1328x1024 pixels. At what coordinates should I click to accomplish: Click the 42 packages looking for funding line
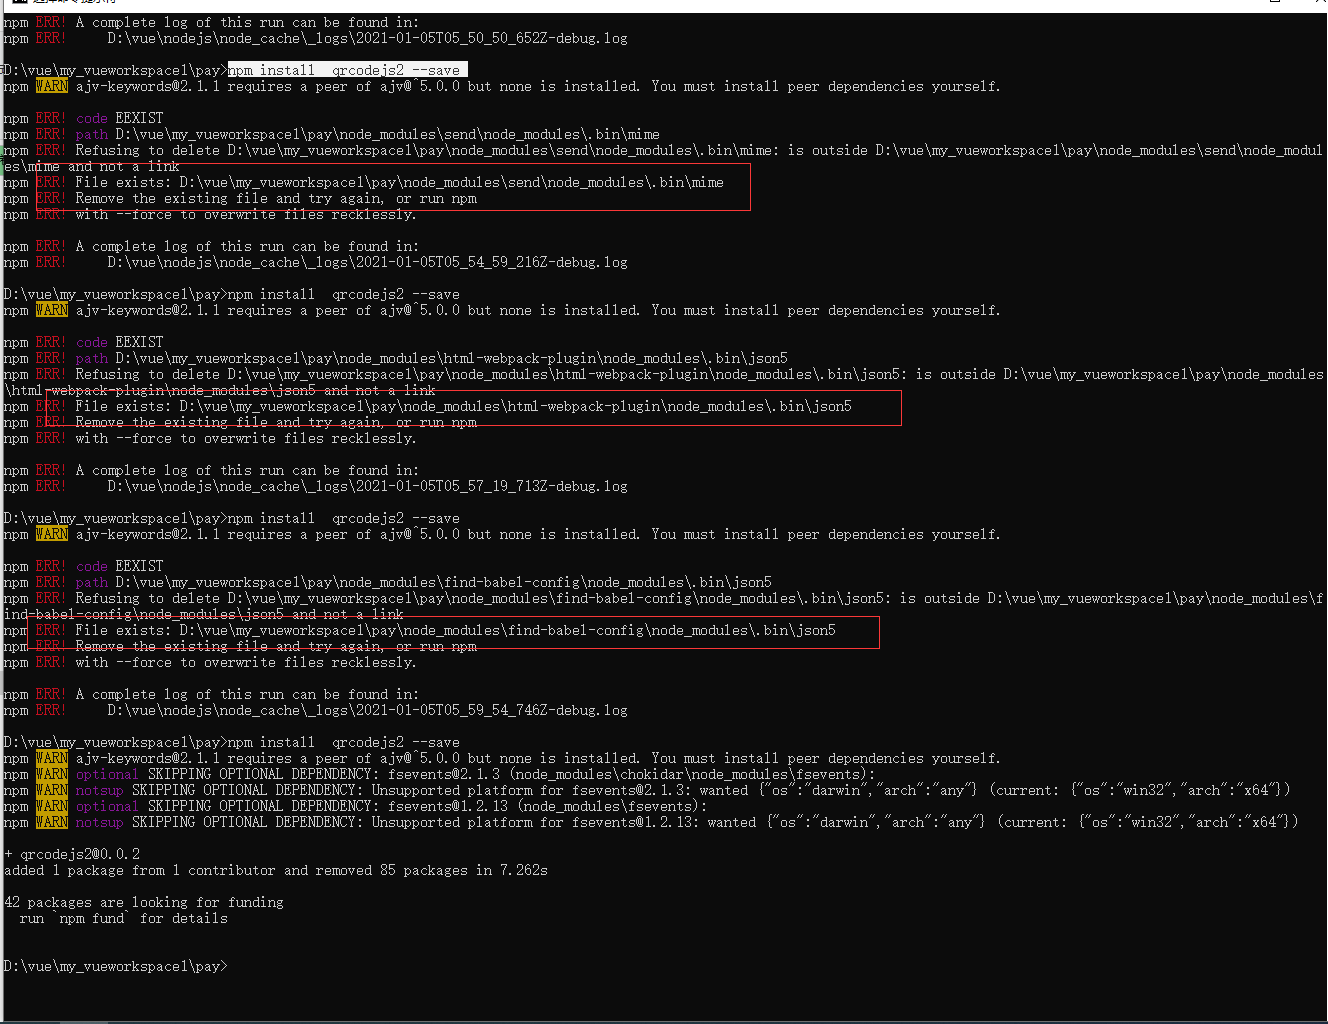[x=145, y=902]
